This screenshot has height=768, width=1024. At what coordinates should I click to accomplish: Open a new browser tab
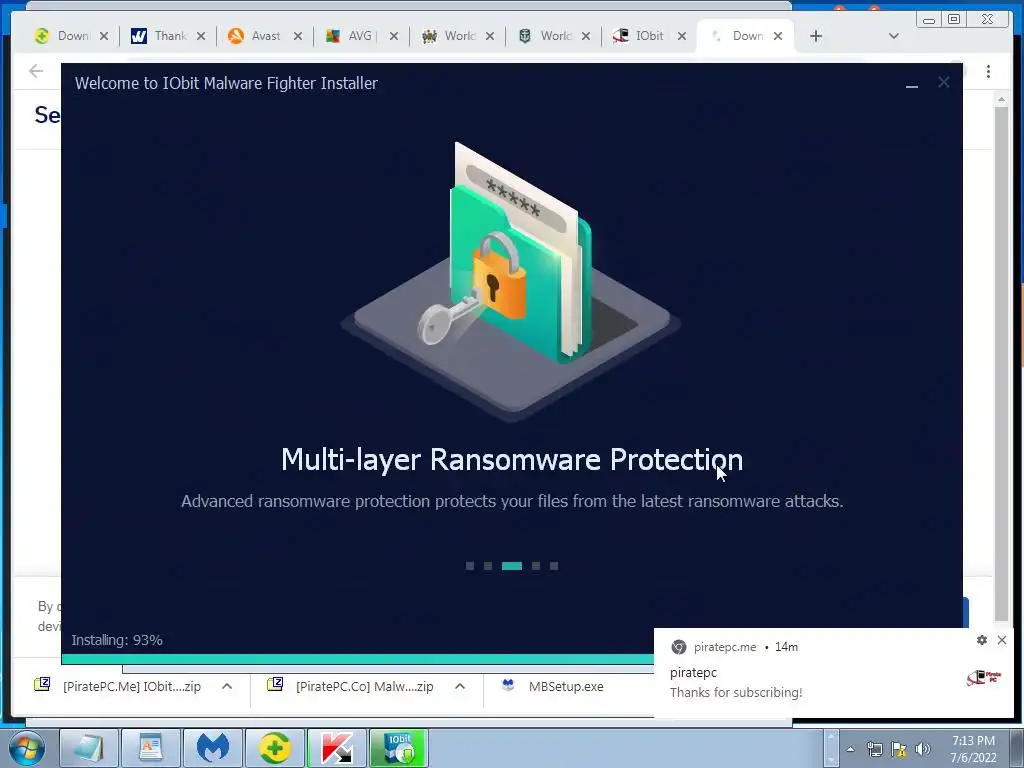click(816, 36)
